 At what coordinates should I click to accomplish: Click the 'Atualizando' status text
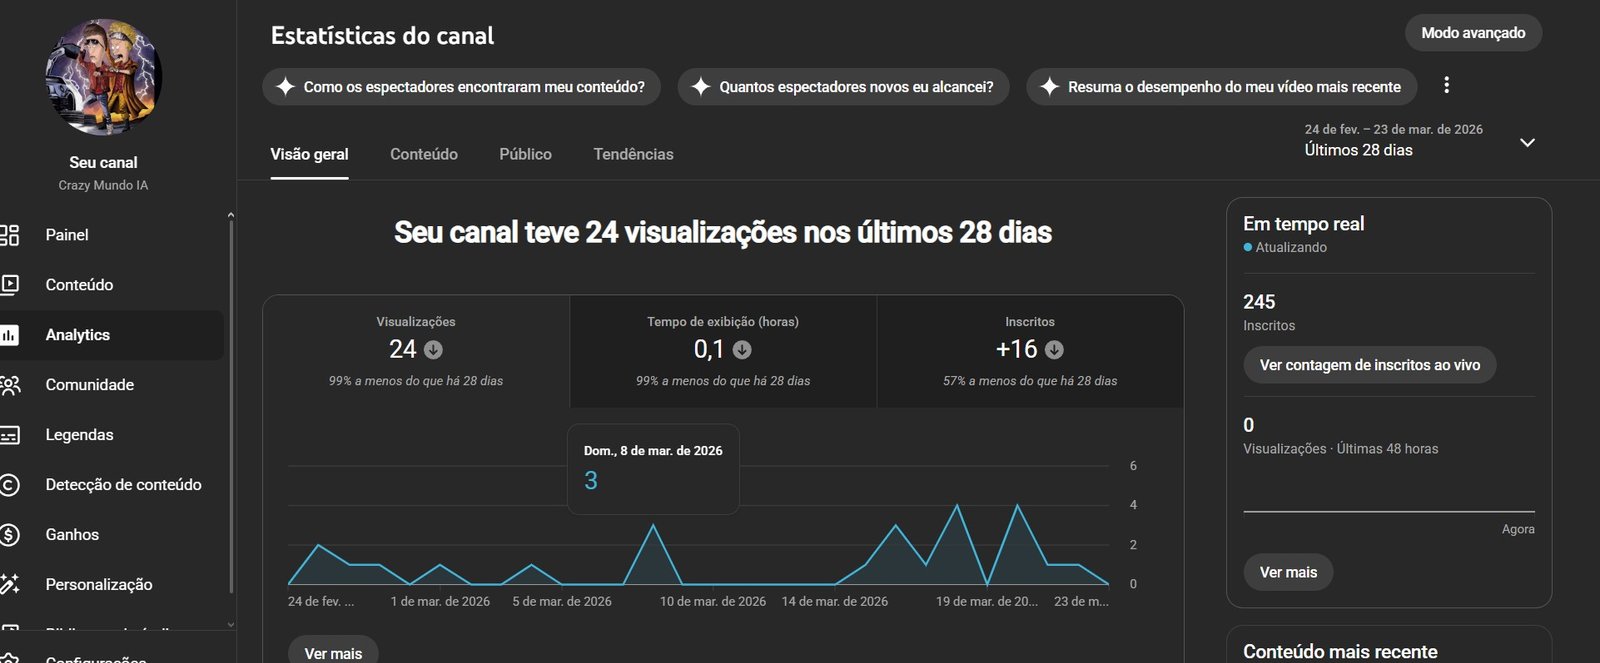coord(1291,247)
